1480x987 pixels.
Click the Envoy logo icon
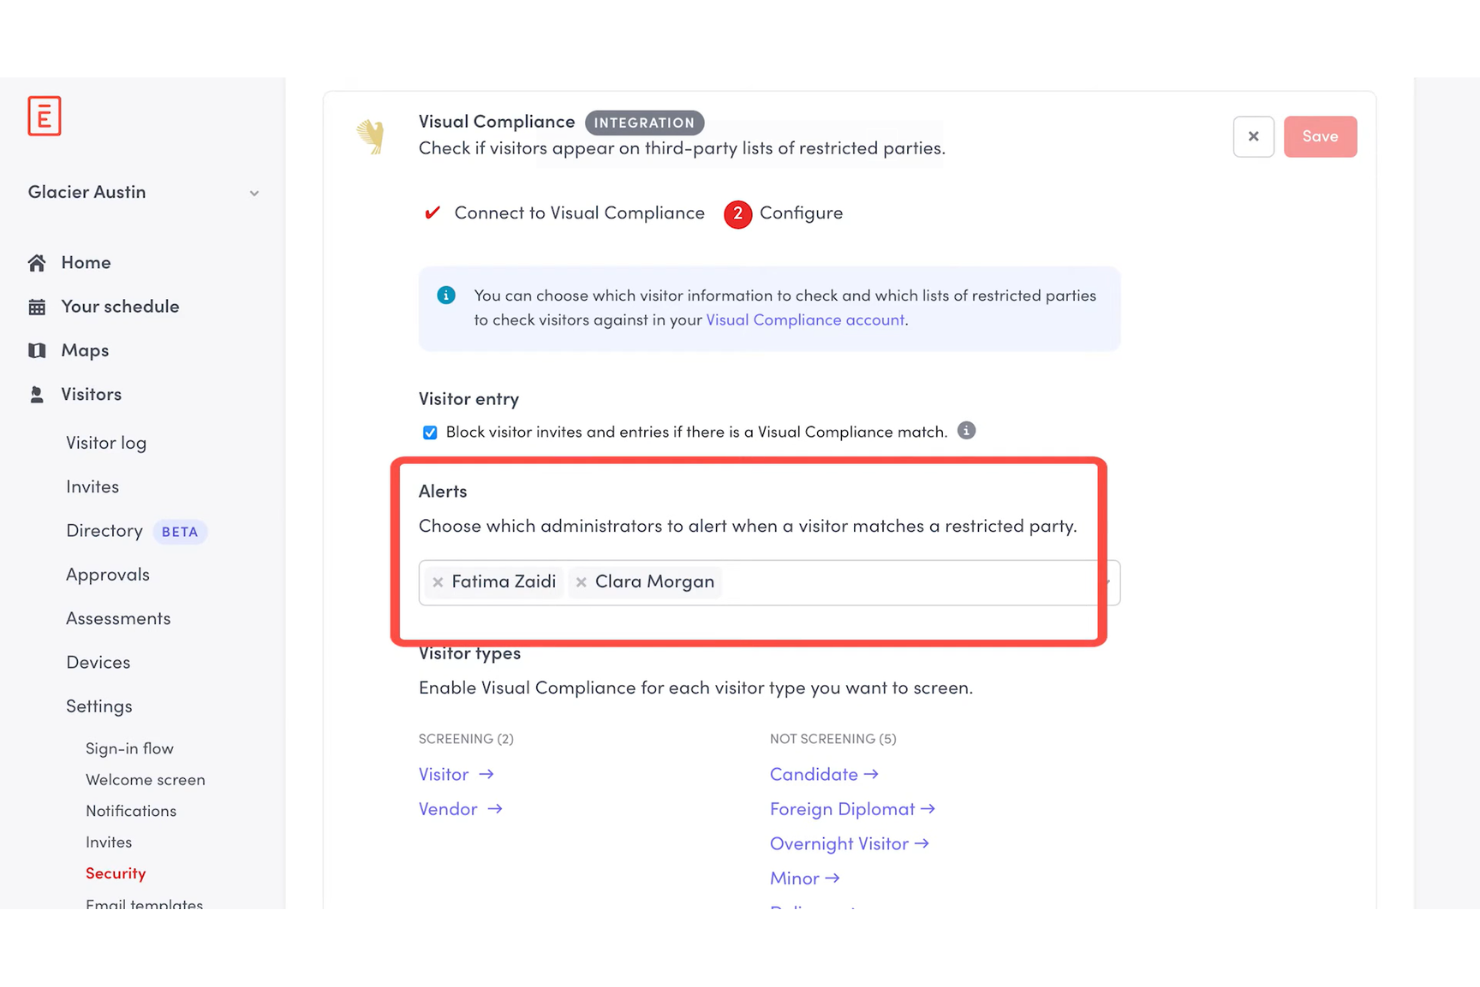tap(44, 116)
